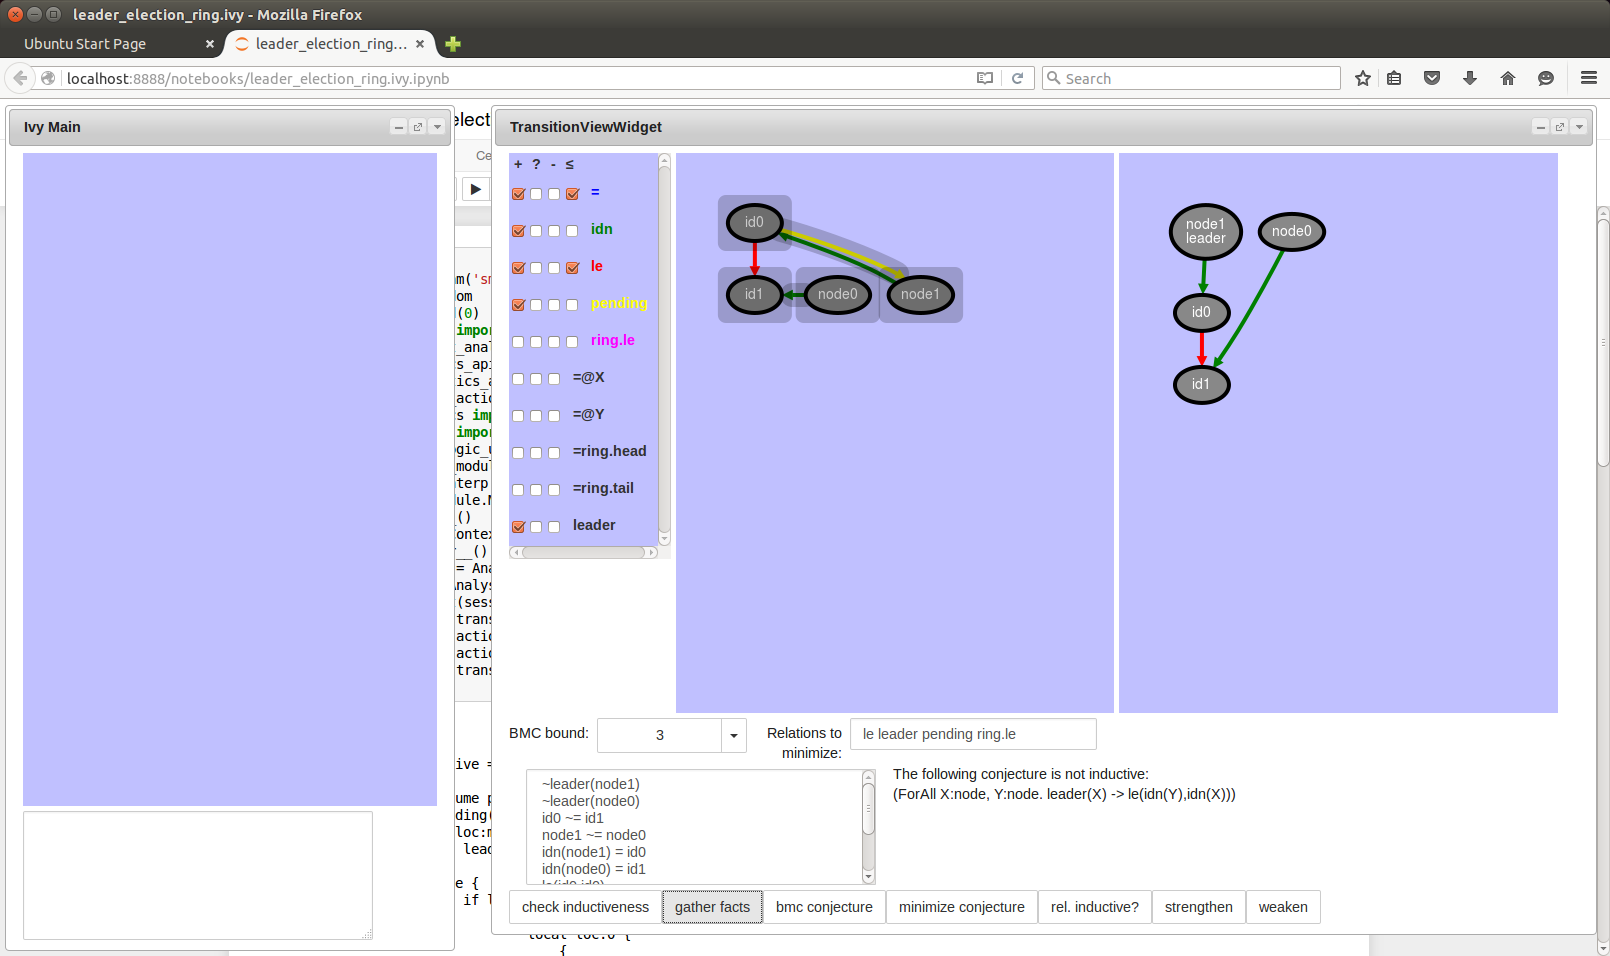Reload the page with the refresh icon

click(x=1017, y=78)
